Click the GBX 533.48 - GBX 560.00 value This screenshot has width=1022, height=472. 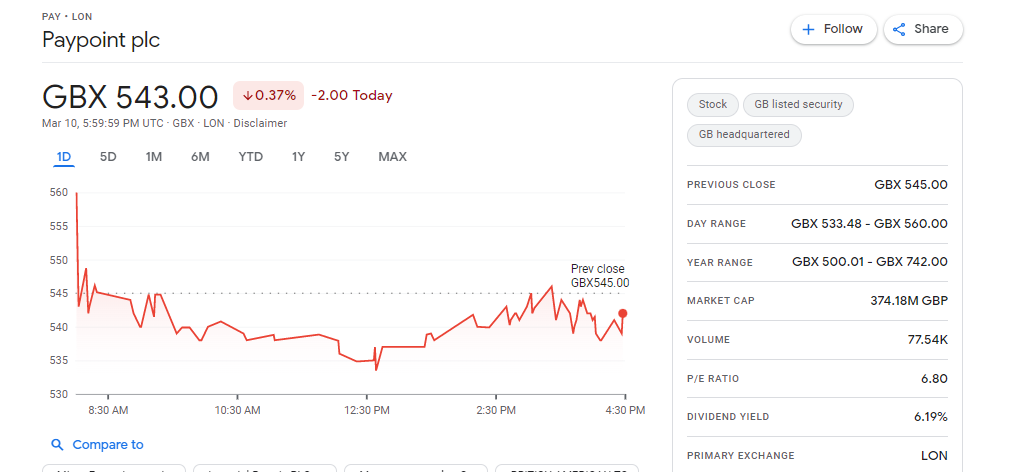(869, 224)
